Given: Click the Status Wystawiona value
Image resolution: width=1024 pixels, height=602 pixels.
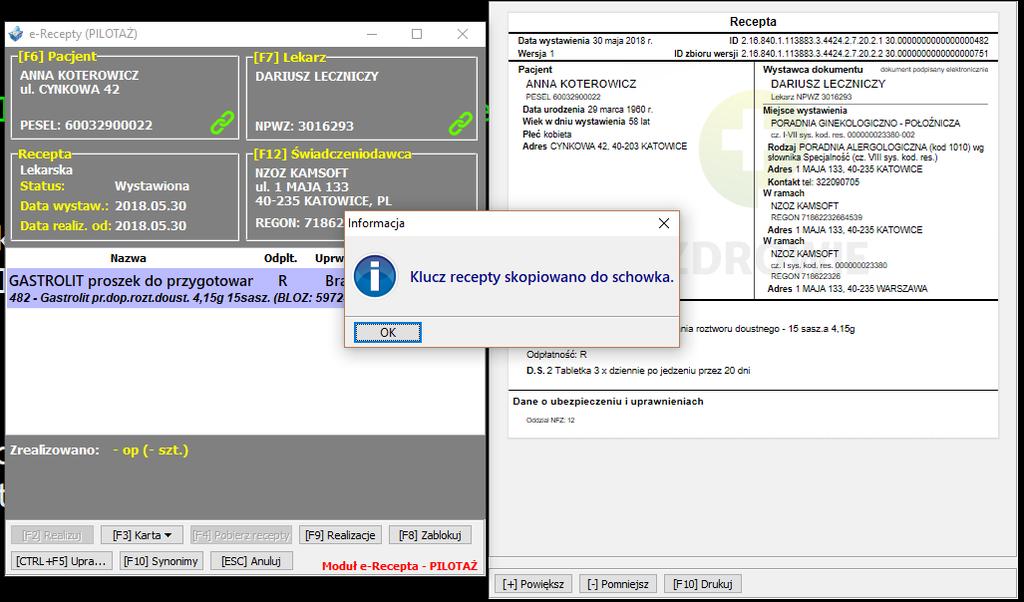Looking at the screenshot, I should pos(152,186).
